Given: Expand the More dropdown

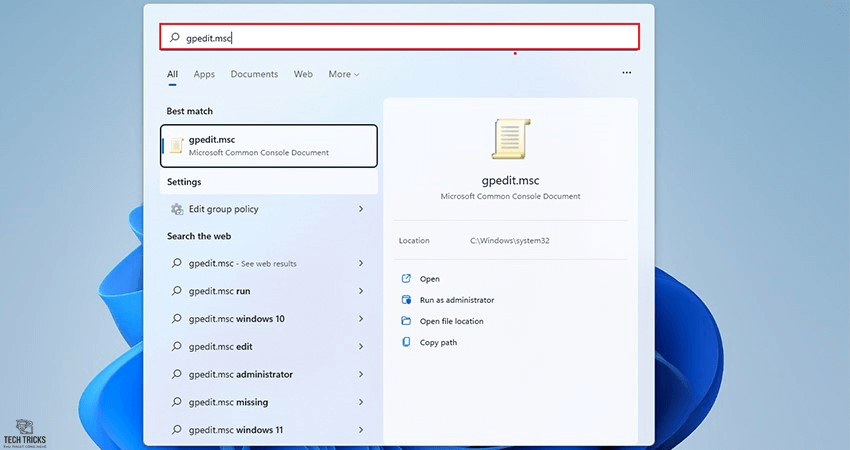Looking at the screenshot, I should (x=344, y=74).
